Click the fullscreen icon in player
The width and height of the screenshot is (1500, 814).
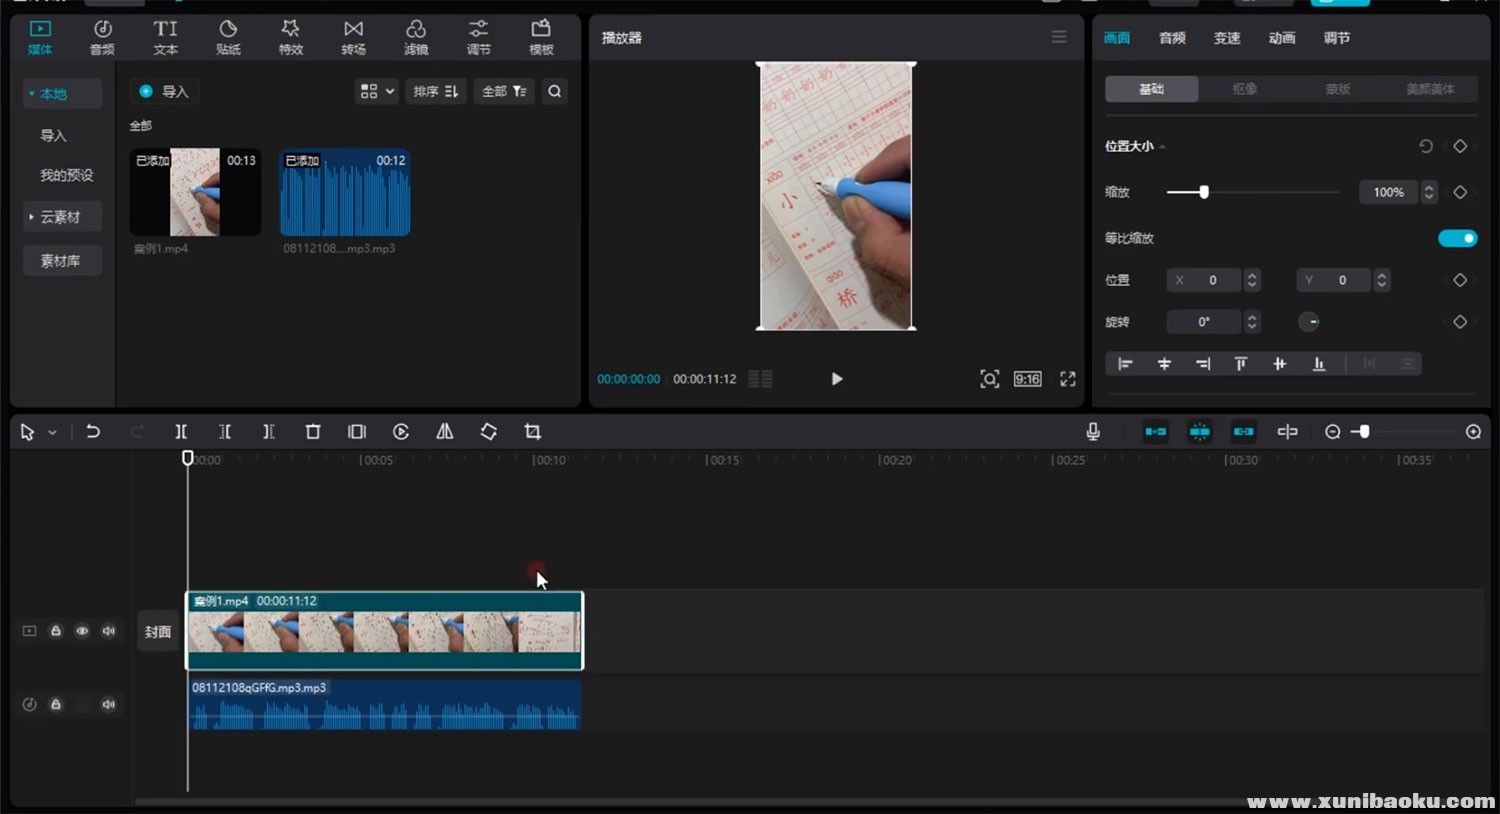(1068, 379)
